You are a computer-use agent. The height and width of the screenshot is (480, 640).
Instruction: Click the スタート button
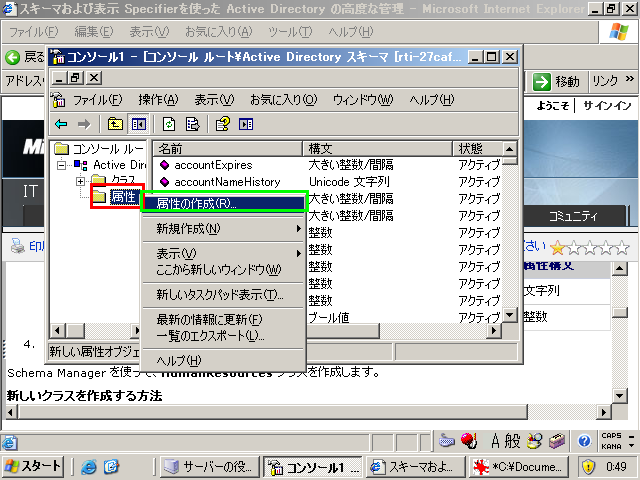pos(33,466)
